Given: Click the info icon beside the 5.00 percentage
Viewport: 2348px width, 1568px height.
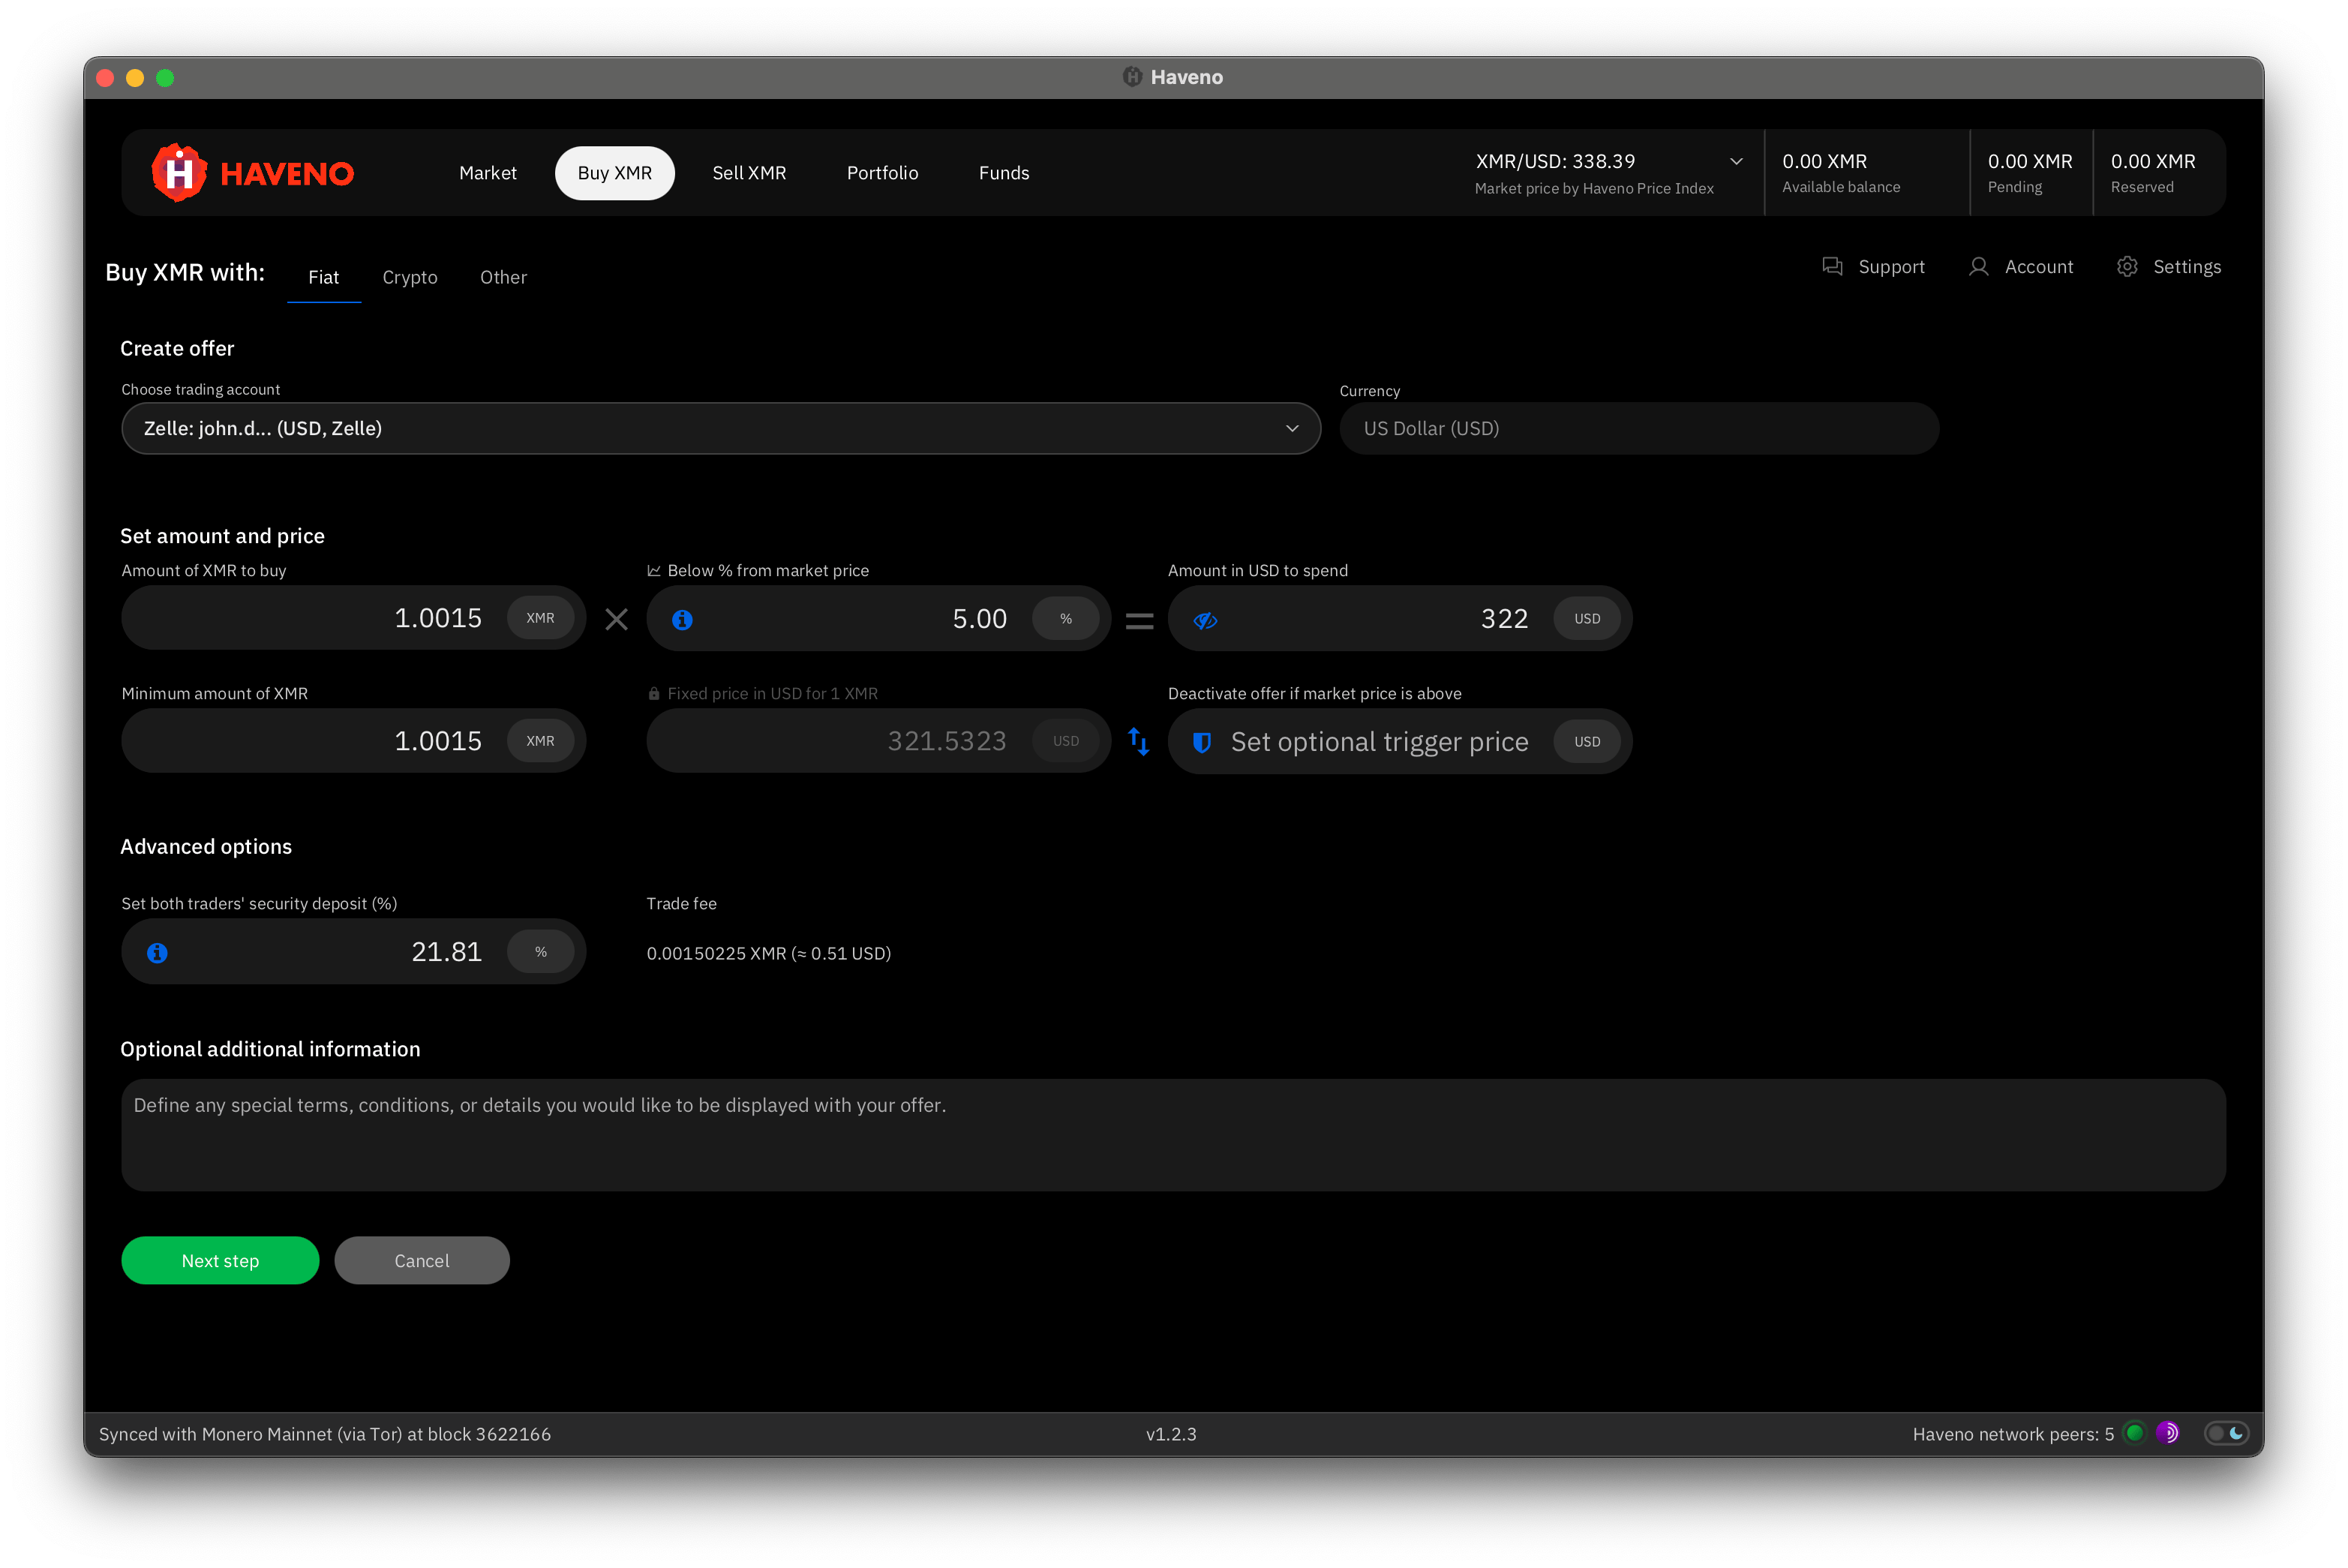Looking at the screenshot, I should (x=683, y=619).
